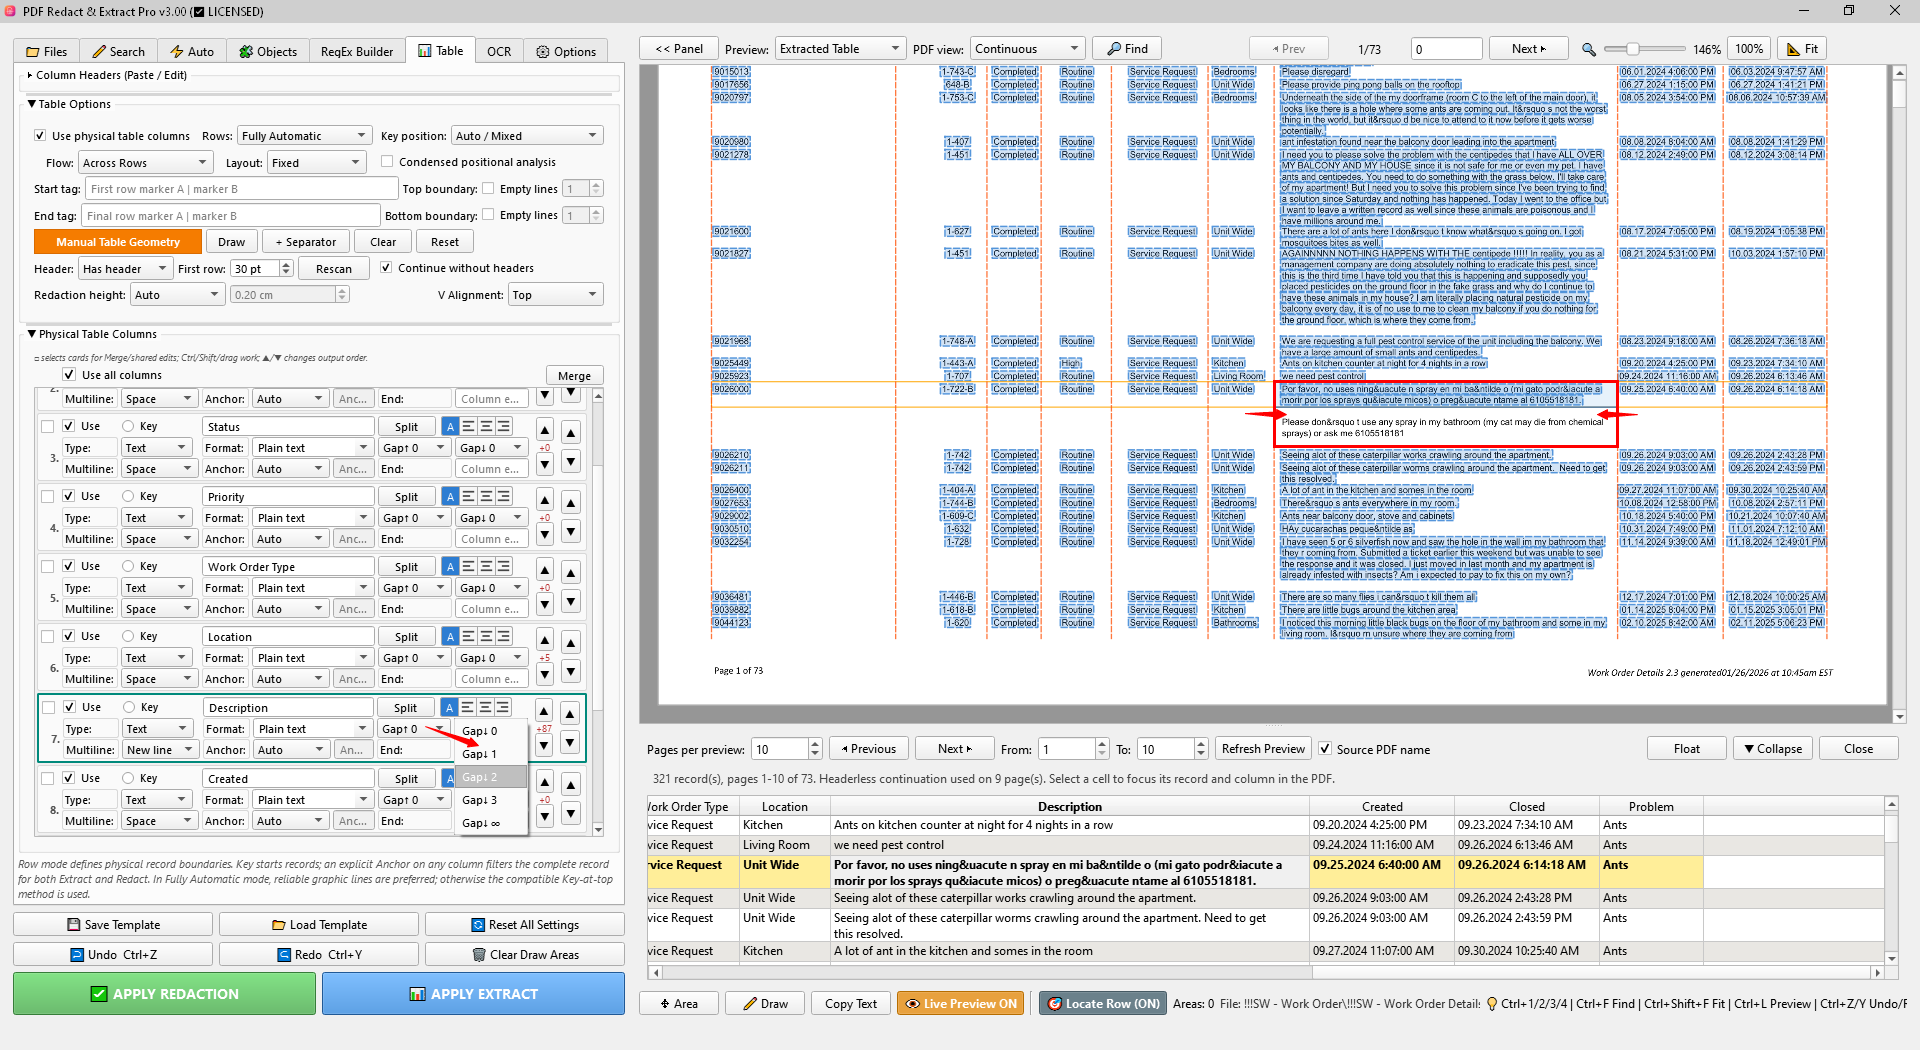The image size is (1920, 1050).
Task: Toggle Live Preview ON
Action: click(961, 1004)
